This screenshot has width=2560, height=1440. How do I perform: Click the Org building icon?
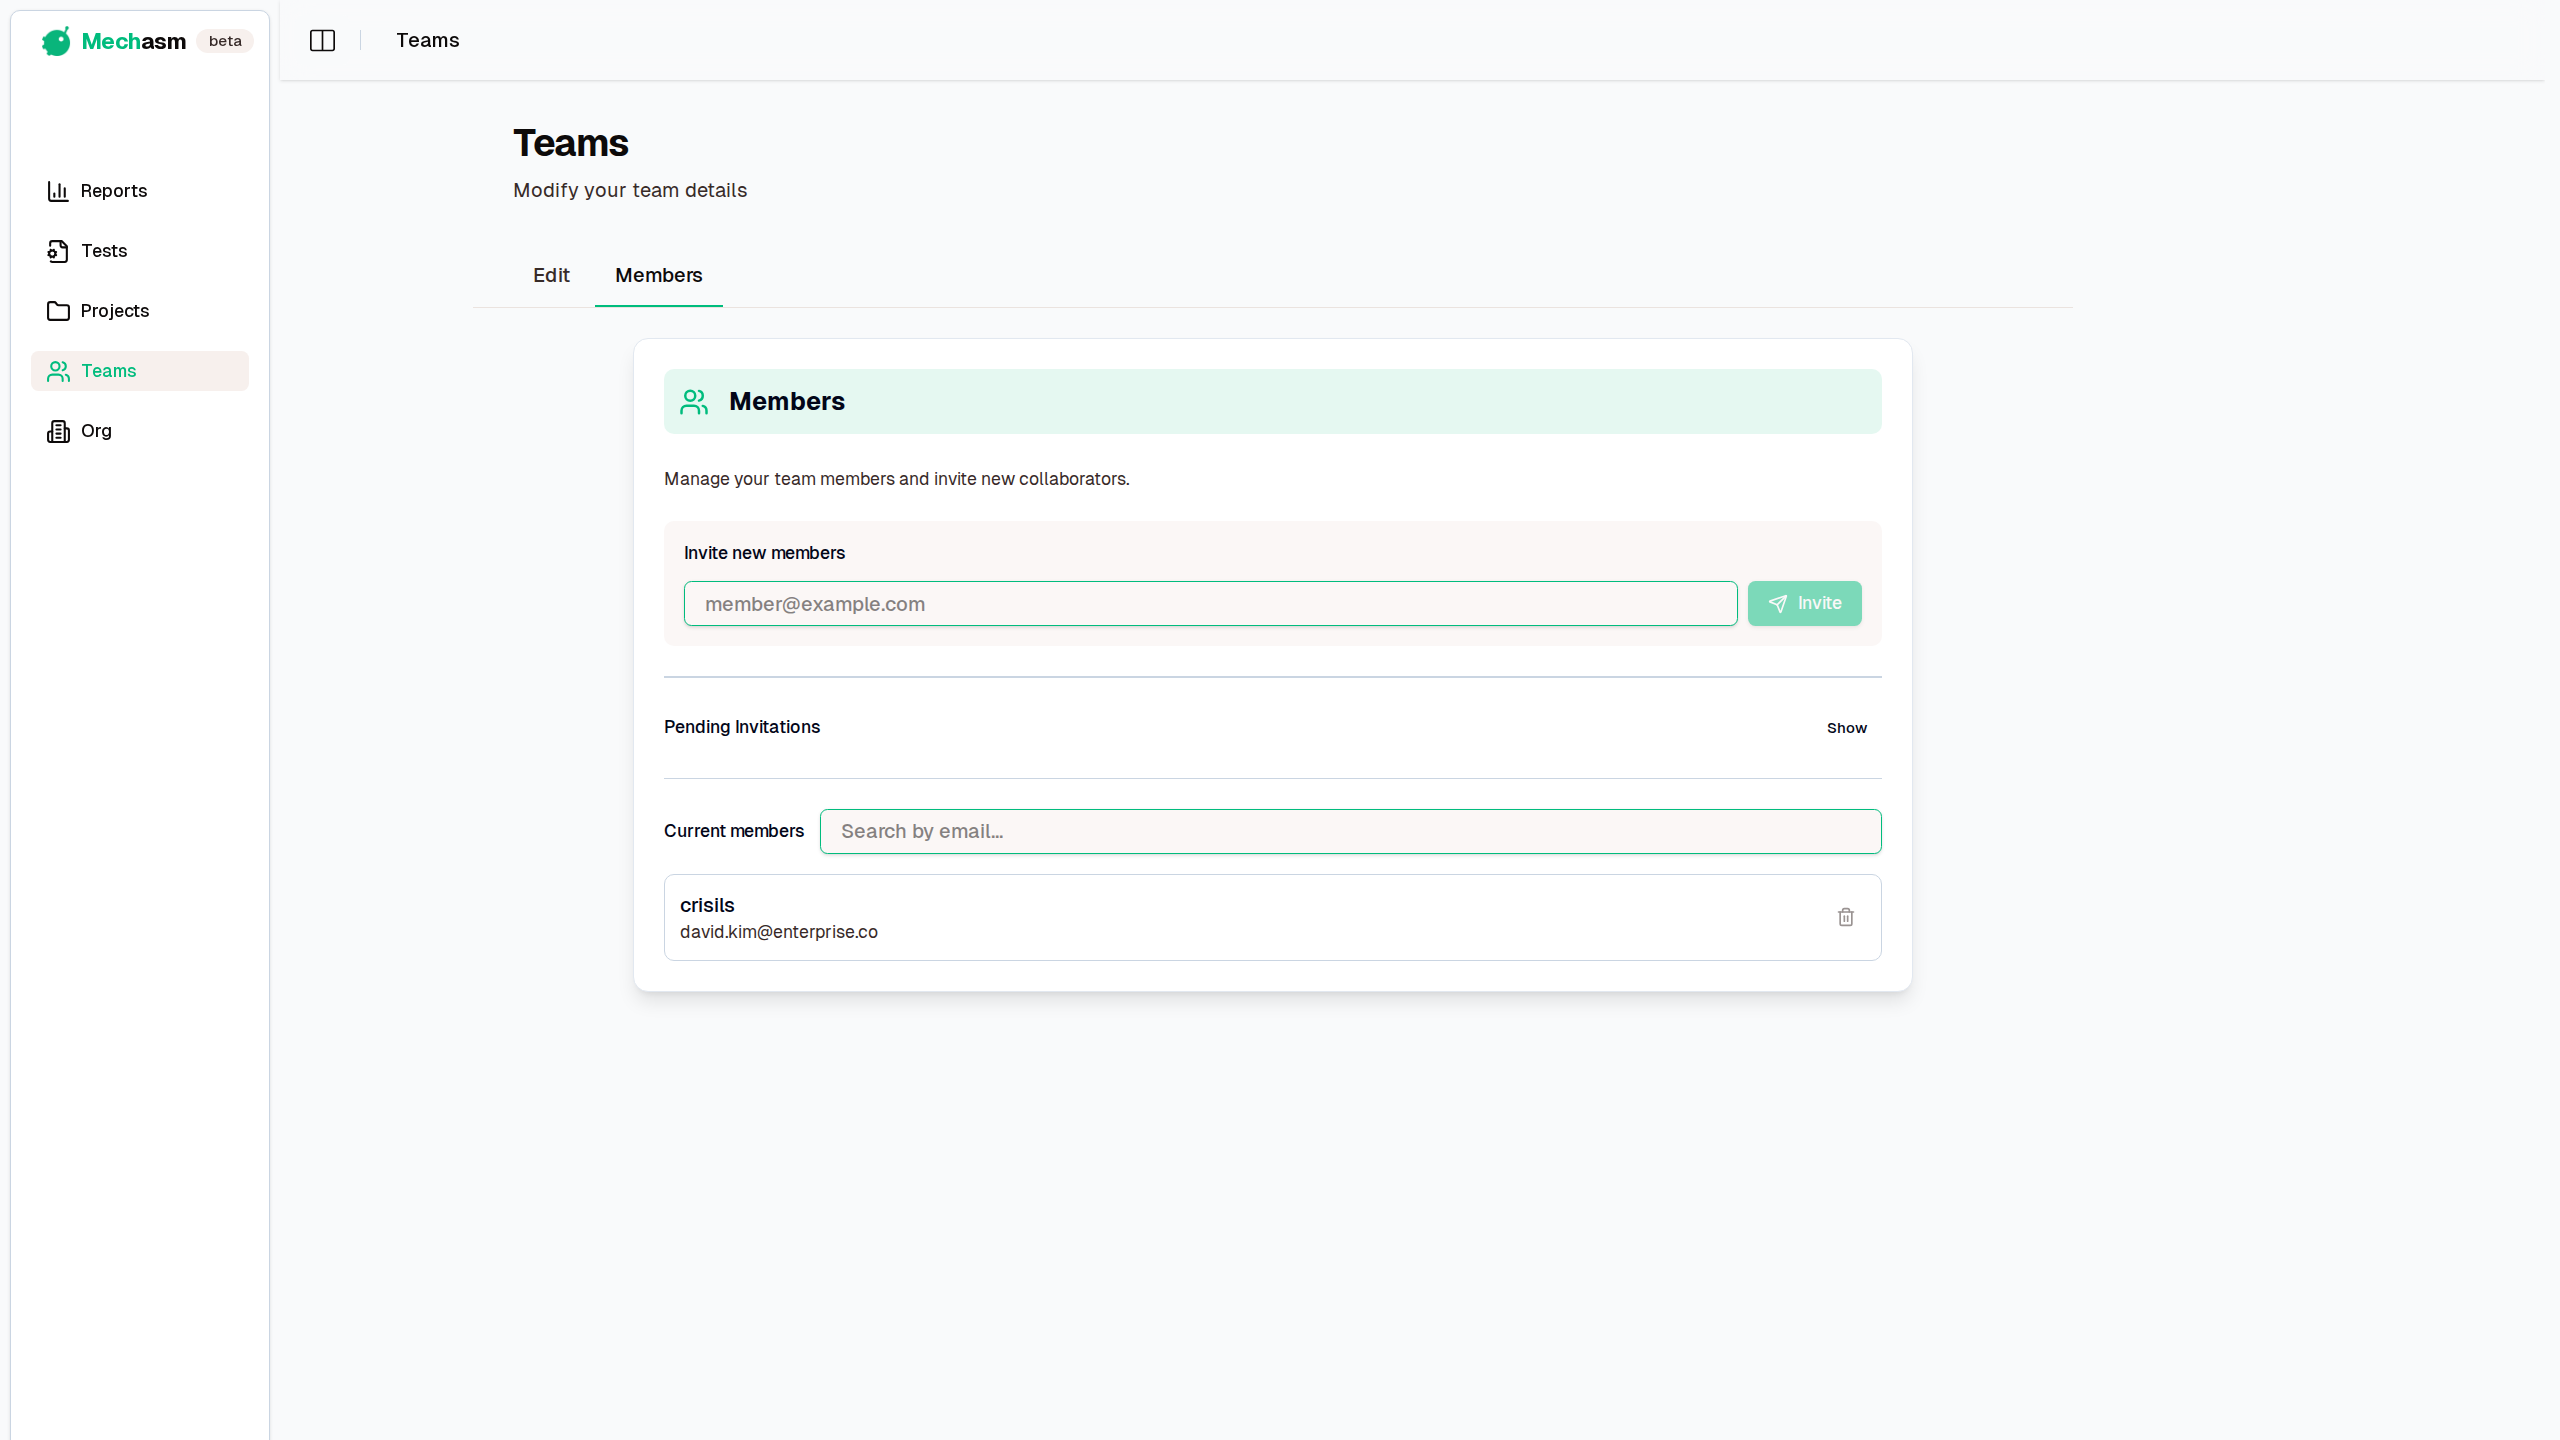click(58, 431)
